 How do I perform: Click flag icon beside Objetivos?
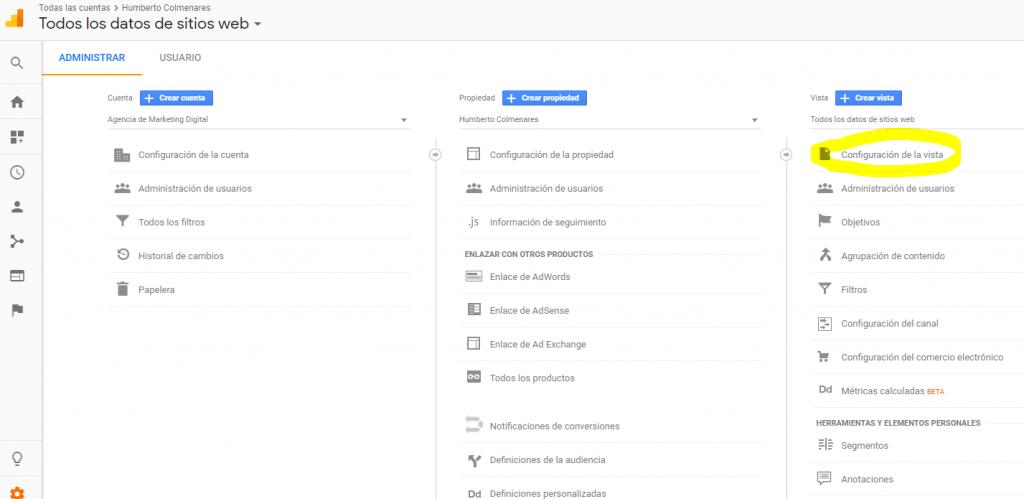tap(825, 221)
